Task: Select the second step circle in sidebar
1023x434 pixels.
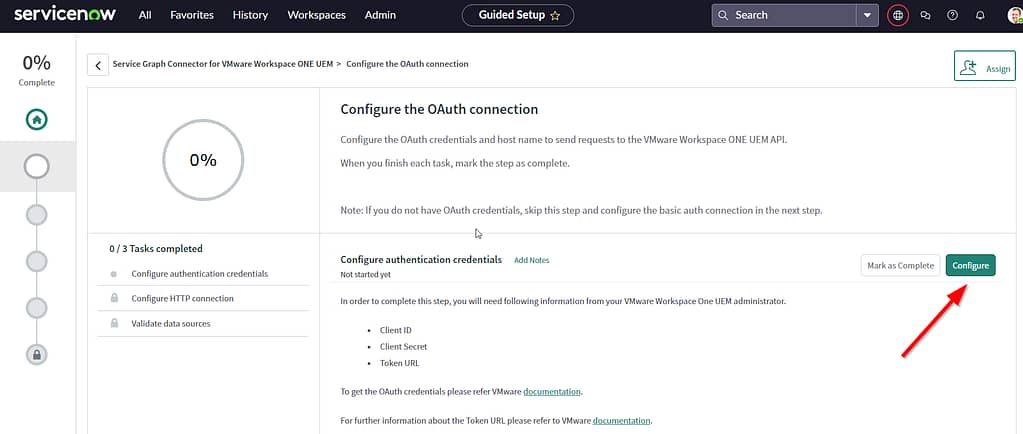Action: tap(36, 214)
